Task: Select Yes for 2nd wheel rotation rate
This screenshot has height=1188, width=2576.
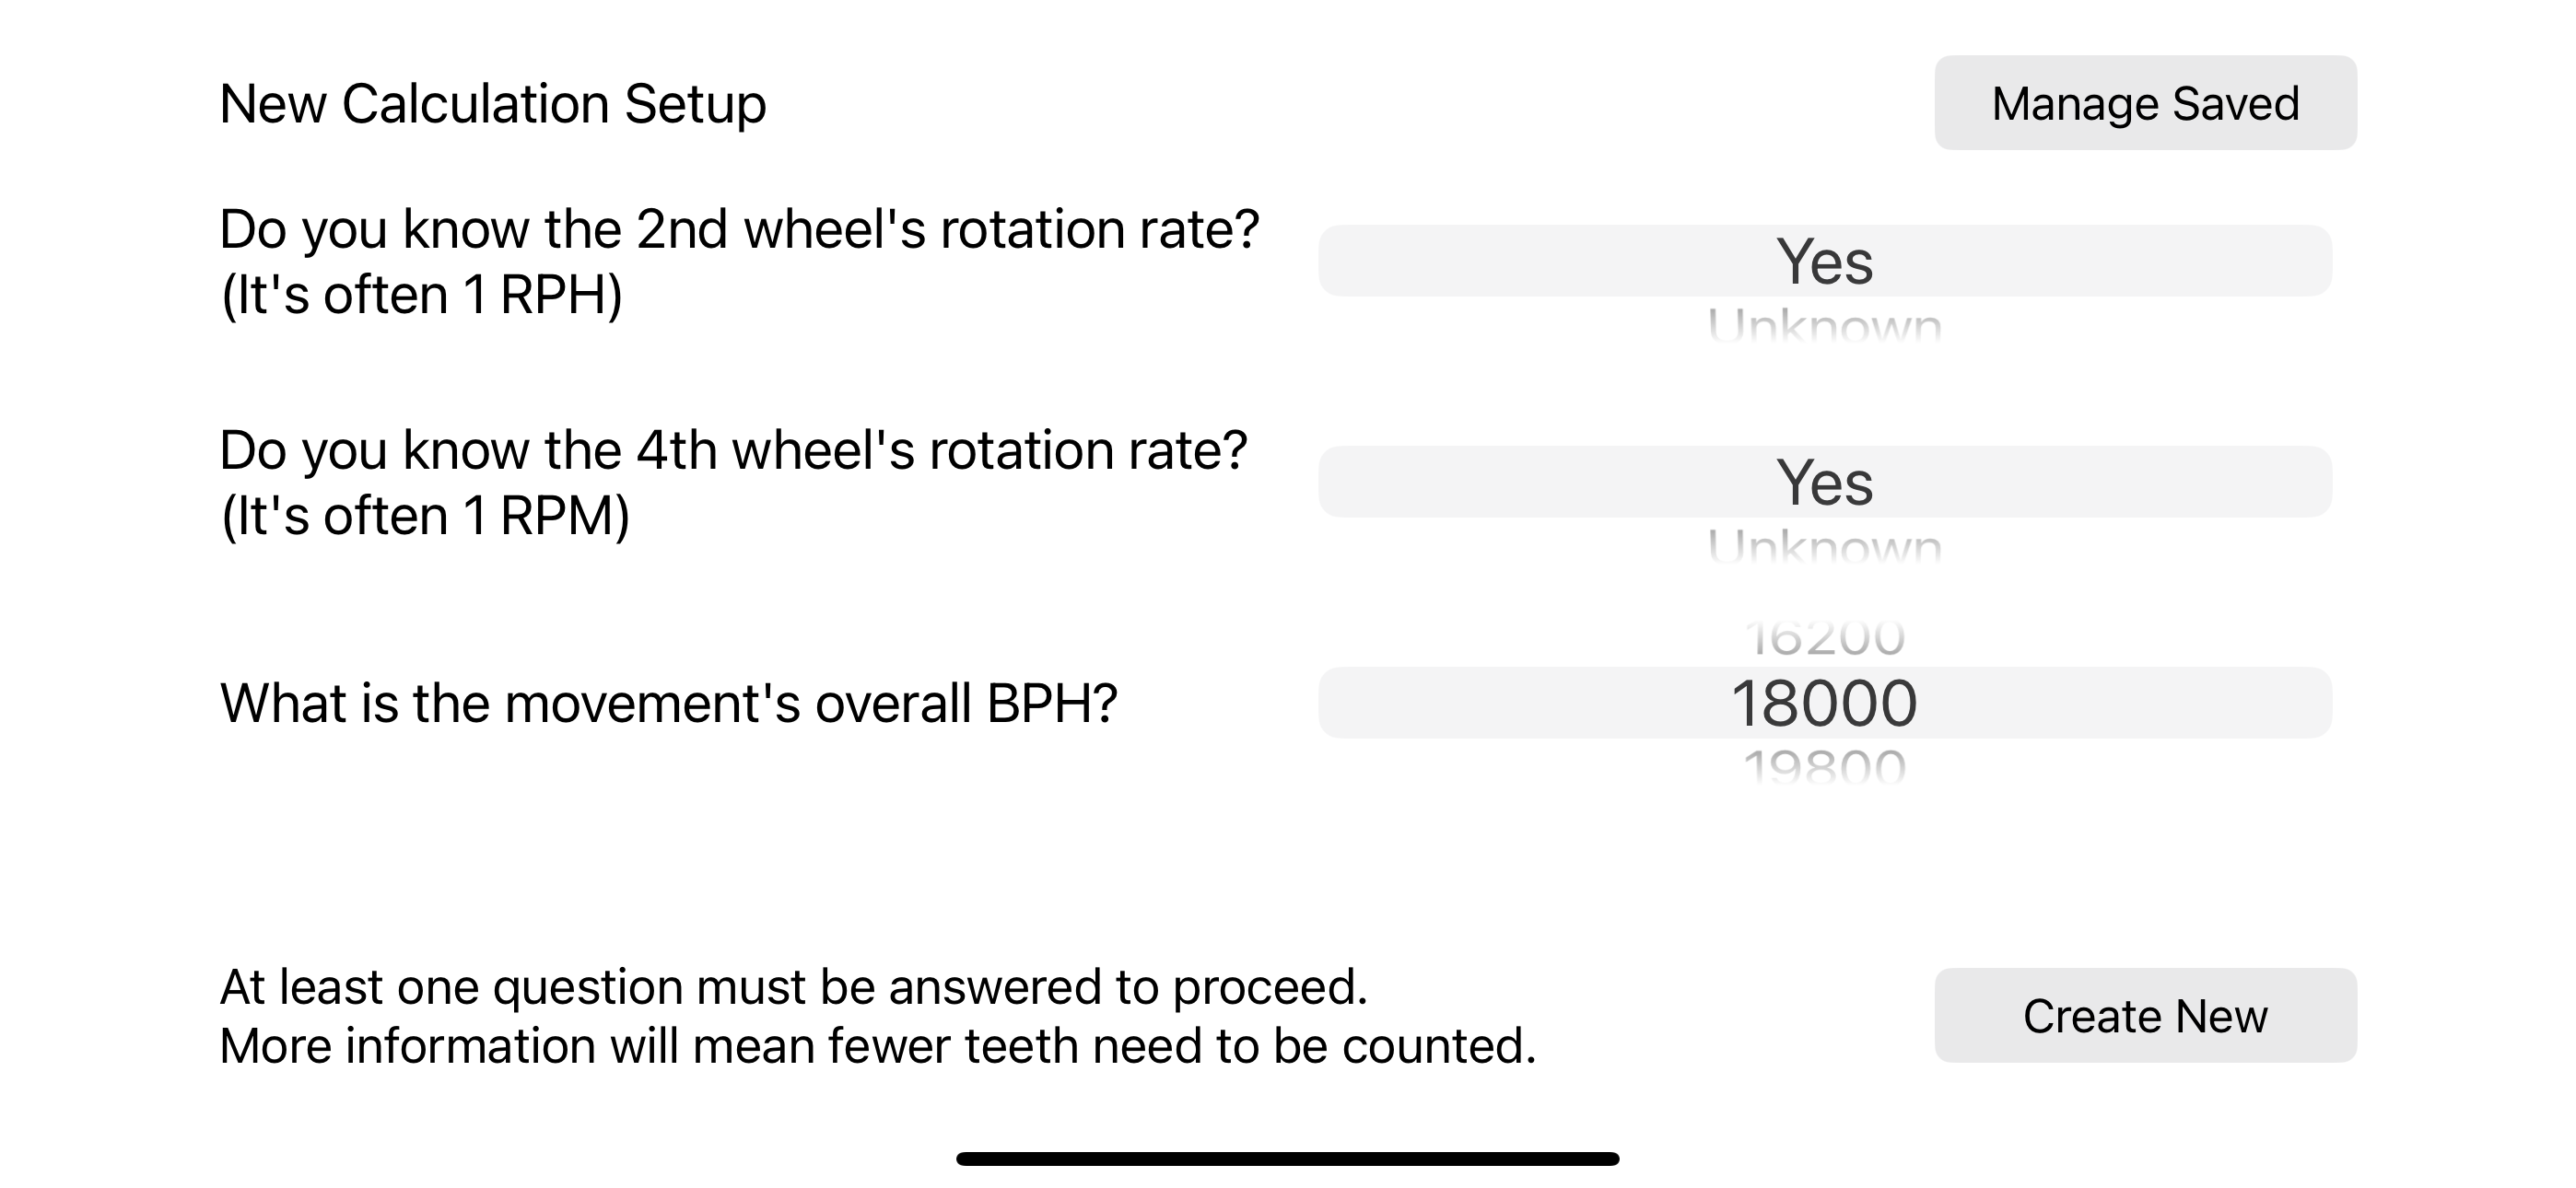Action: point(1825,261)
